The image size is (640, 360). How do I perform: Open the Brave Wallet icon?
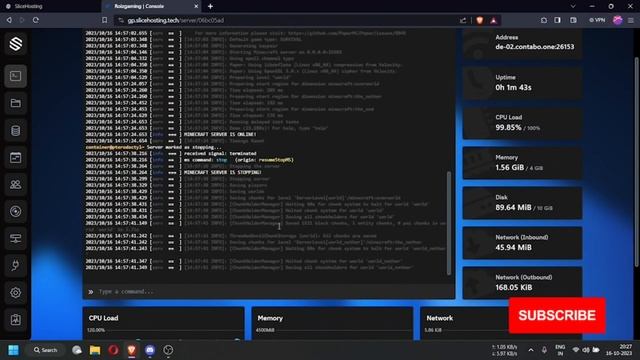click(573, 20)
